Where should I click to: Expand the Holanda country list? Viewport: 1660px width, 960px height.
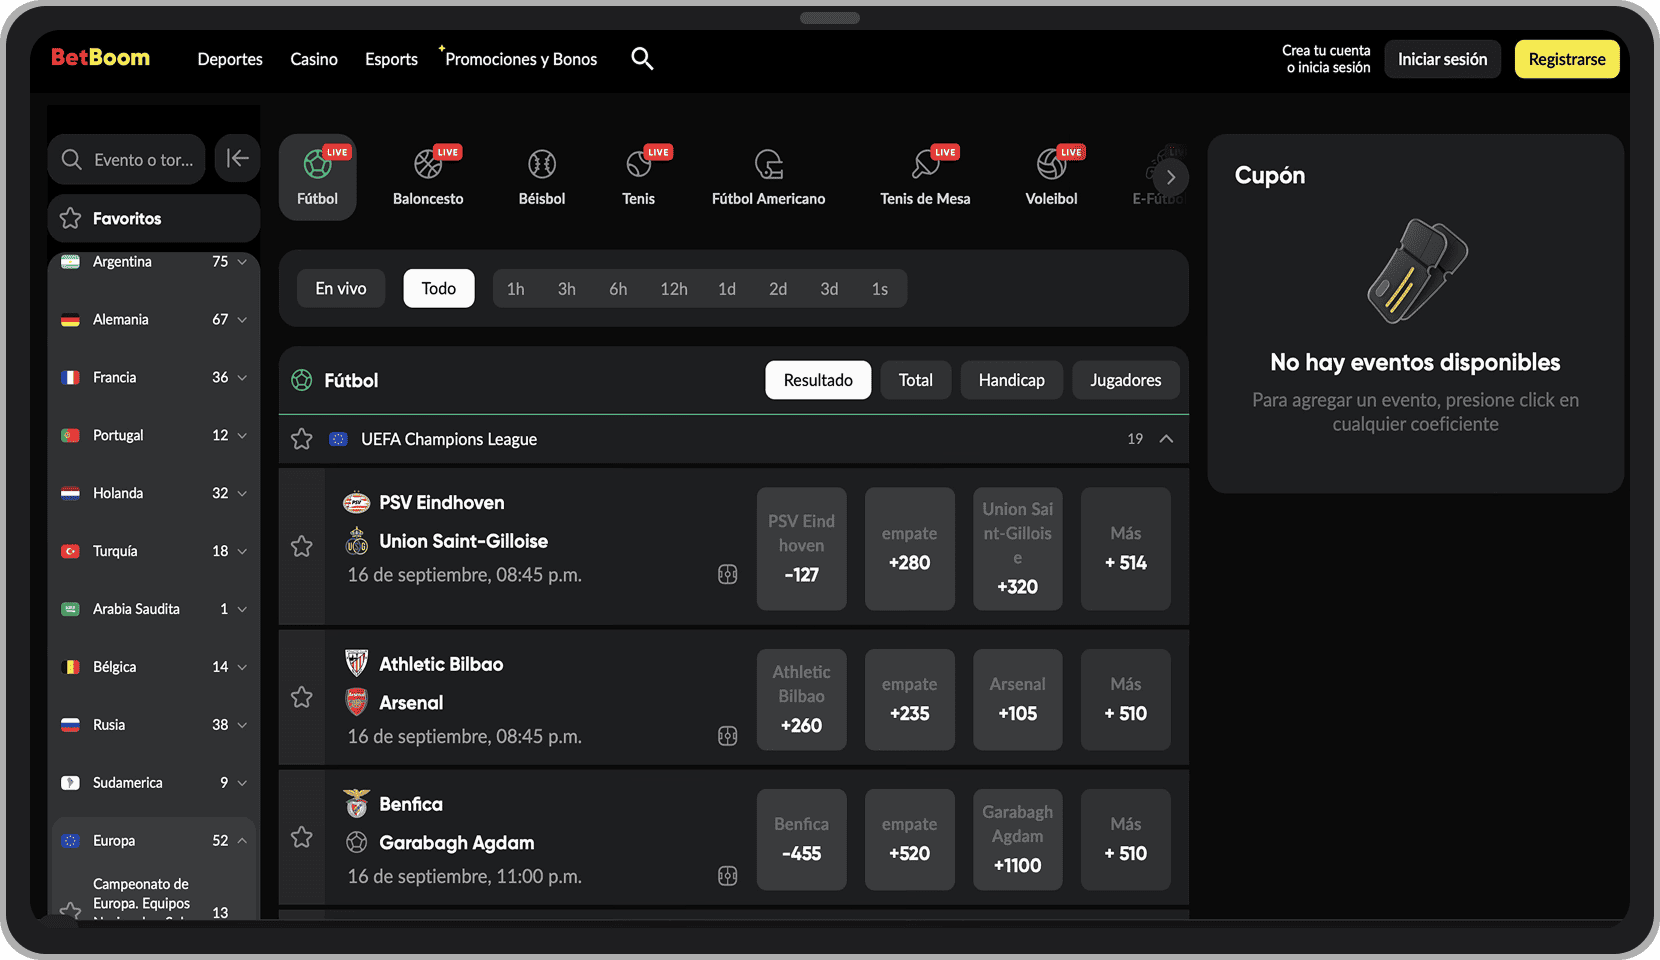242,494
